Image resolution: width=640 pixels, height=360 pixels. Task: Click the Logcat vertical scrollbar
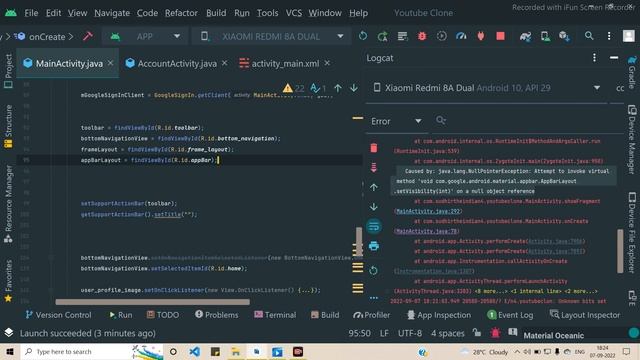point(620,251)
